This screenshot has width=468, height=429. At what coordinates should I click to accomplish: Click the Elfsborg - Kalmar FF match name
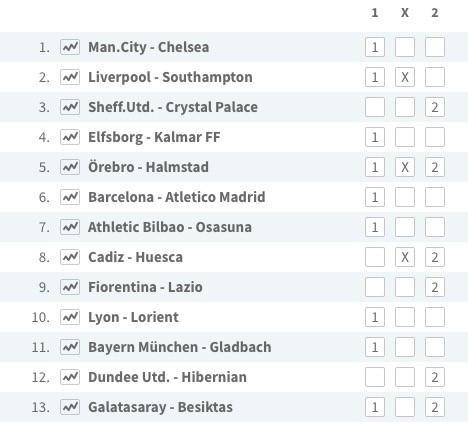click(154, 137)
